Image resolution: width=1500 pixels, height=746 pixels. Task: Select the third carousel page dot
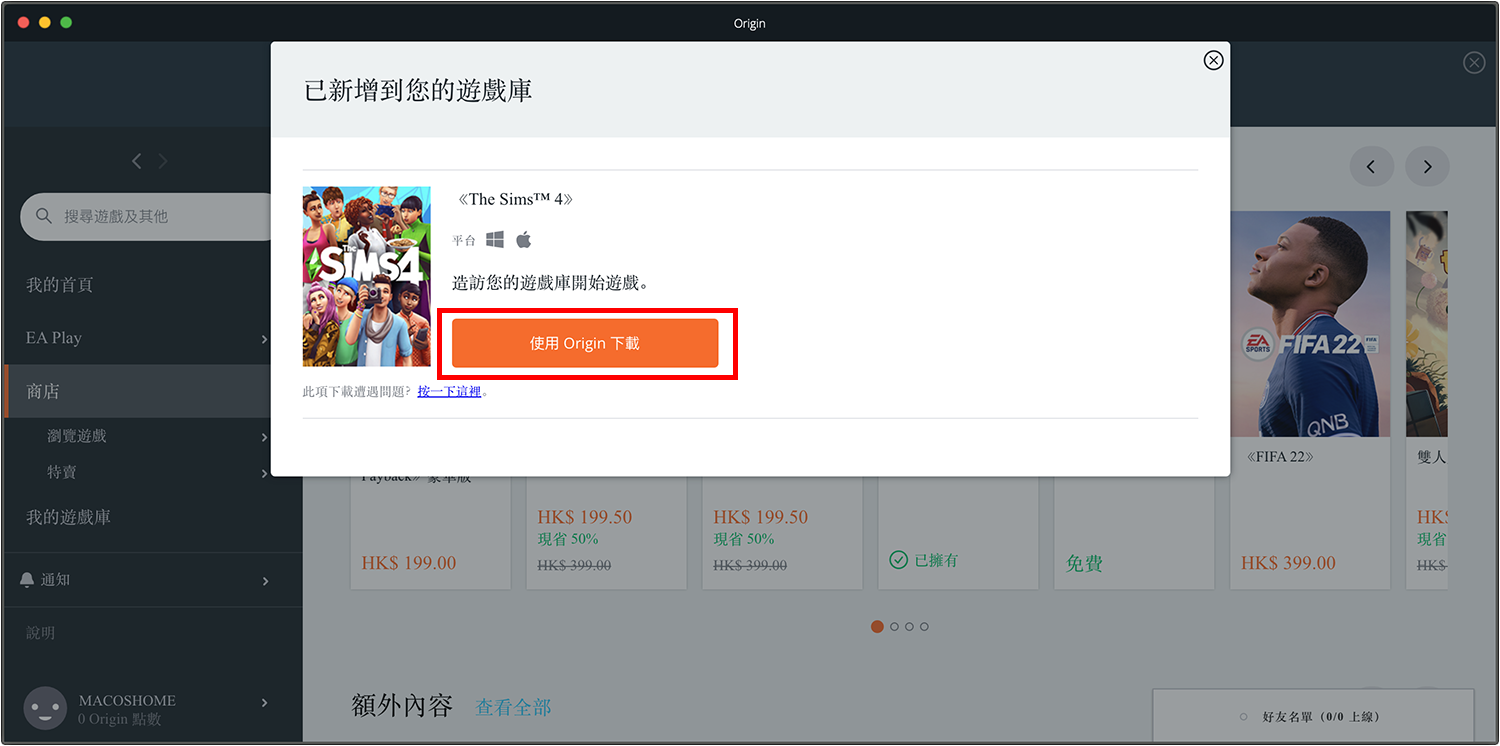[x=909, y=627]
